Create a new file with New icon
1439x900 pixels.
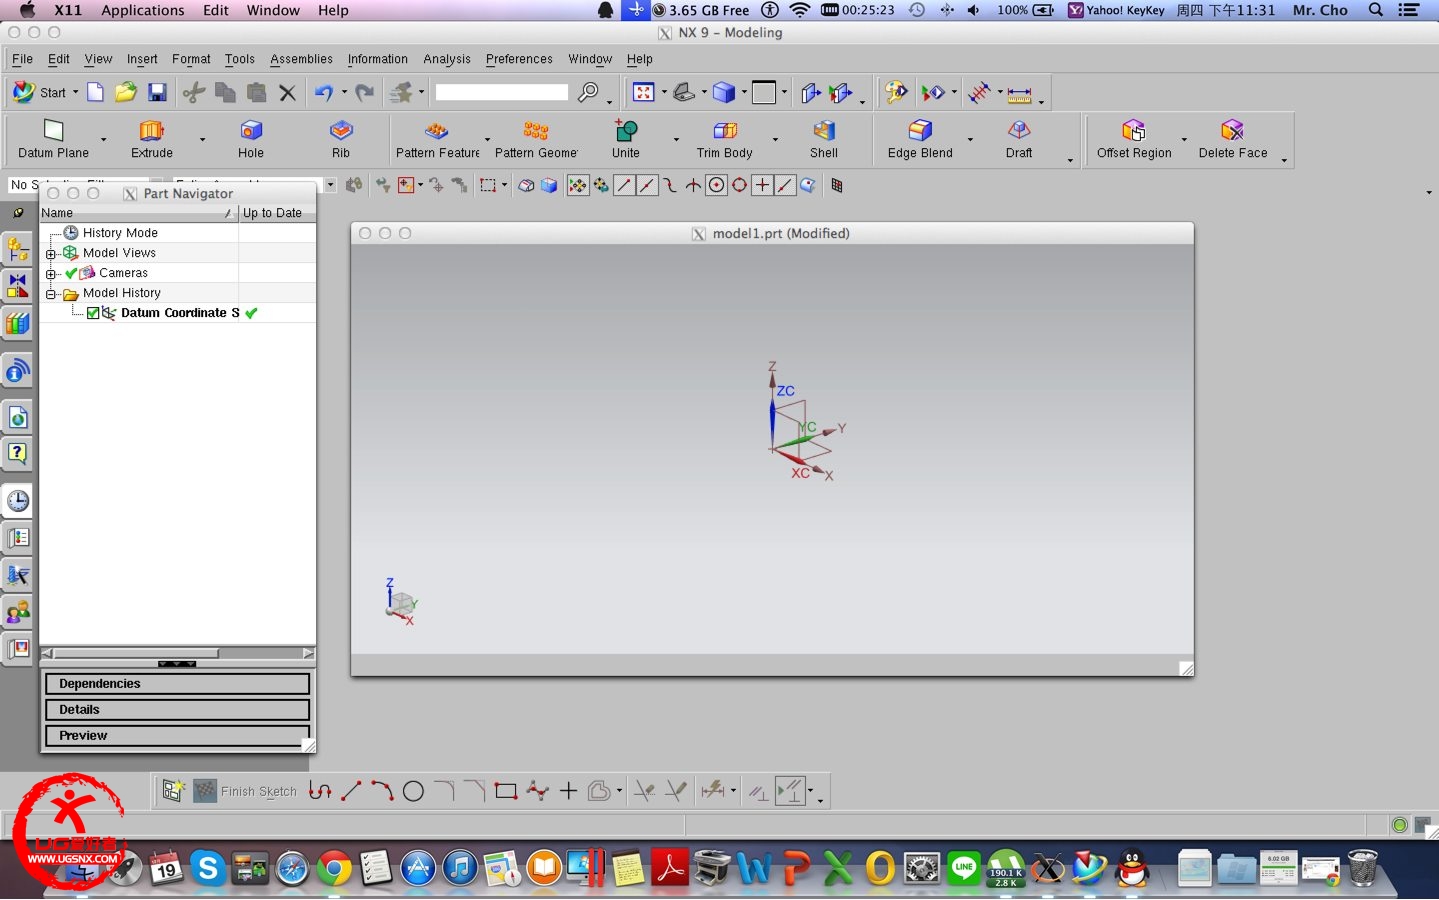95,93
